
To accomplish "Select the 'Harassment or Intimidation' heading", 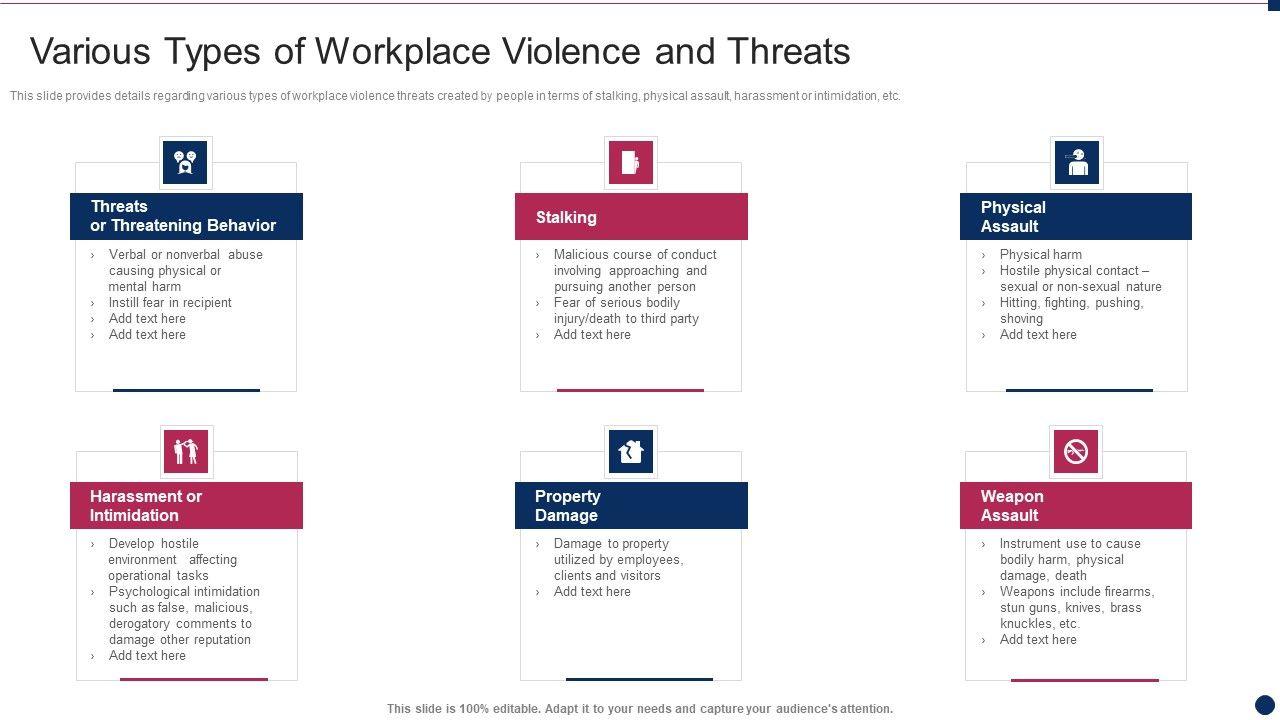I will tap(186, 505).
